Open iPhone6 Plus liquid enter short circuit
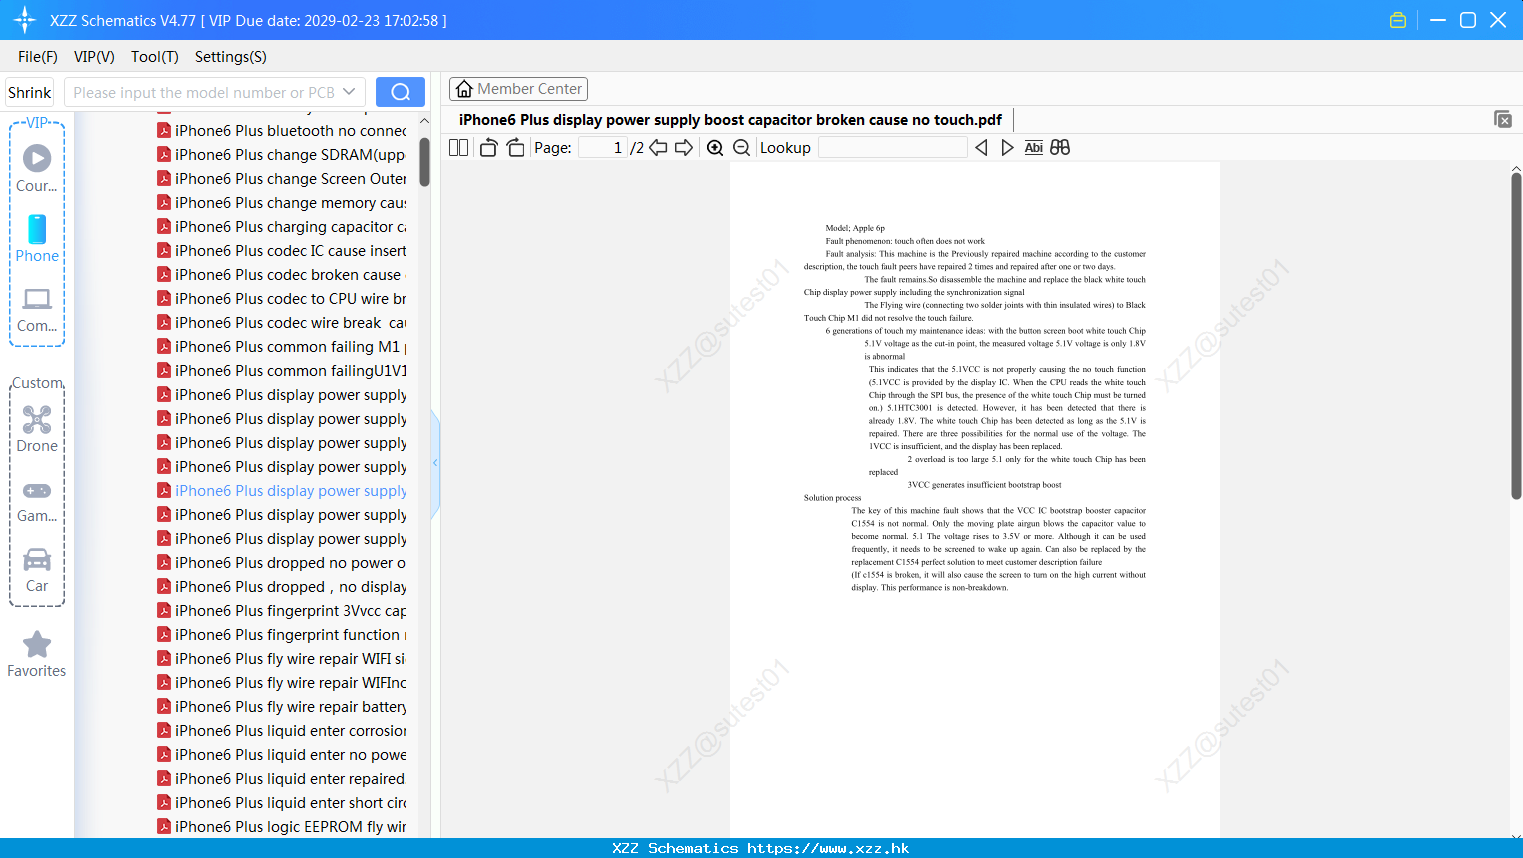 282,803
